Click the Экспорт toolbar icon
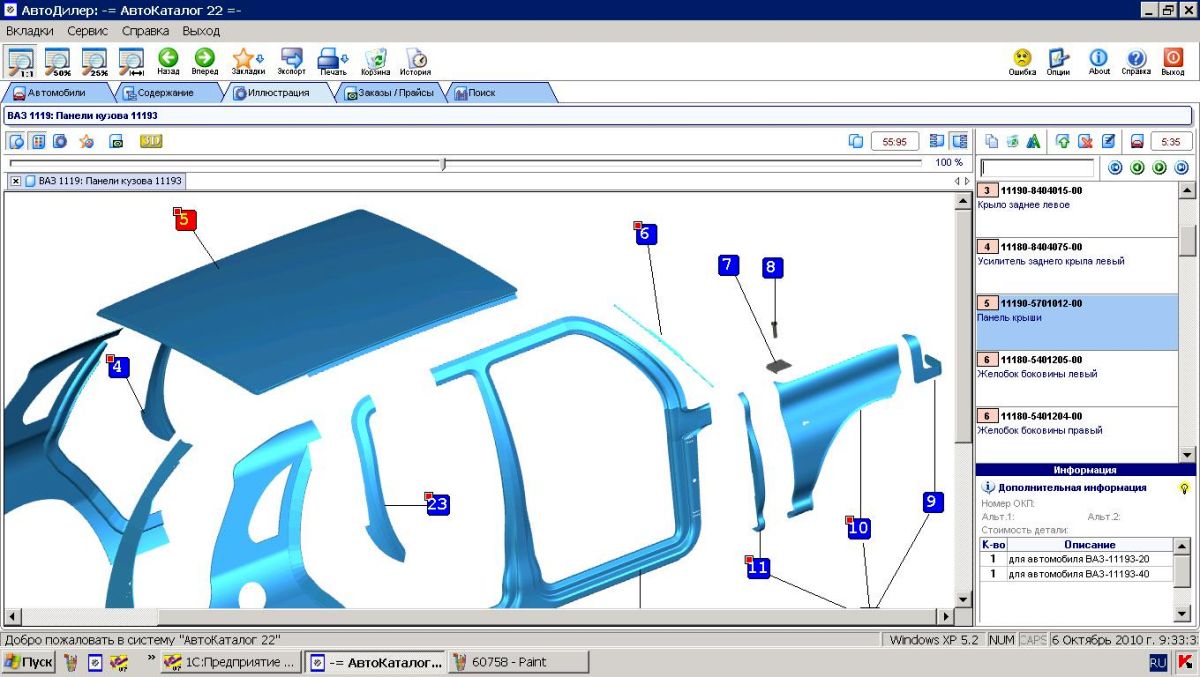 pyautogui.click(x=292, y=62)
